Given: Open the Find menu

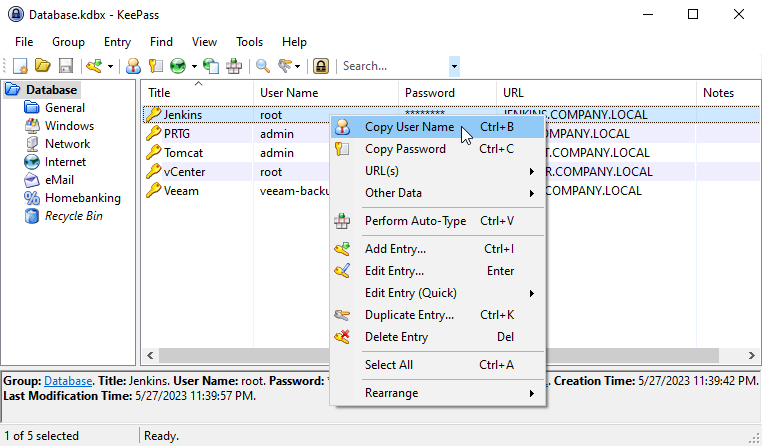Looking at the screenshot, I should pos(161,42).
